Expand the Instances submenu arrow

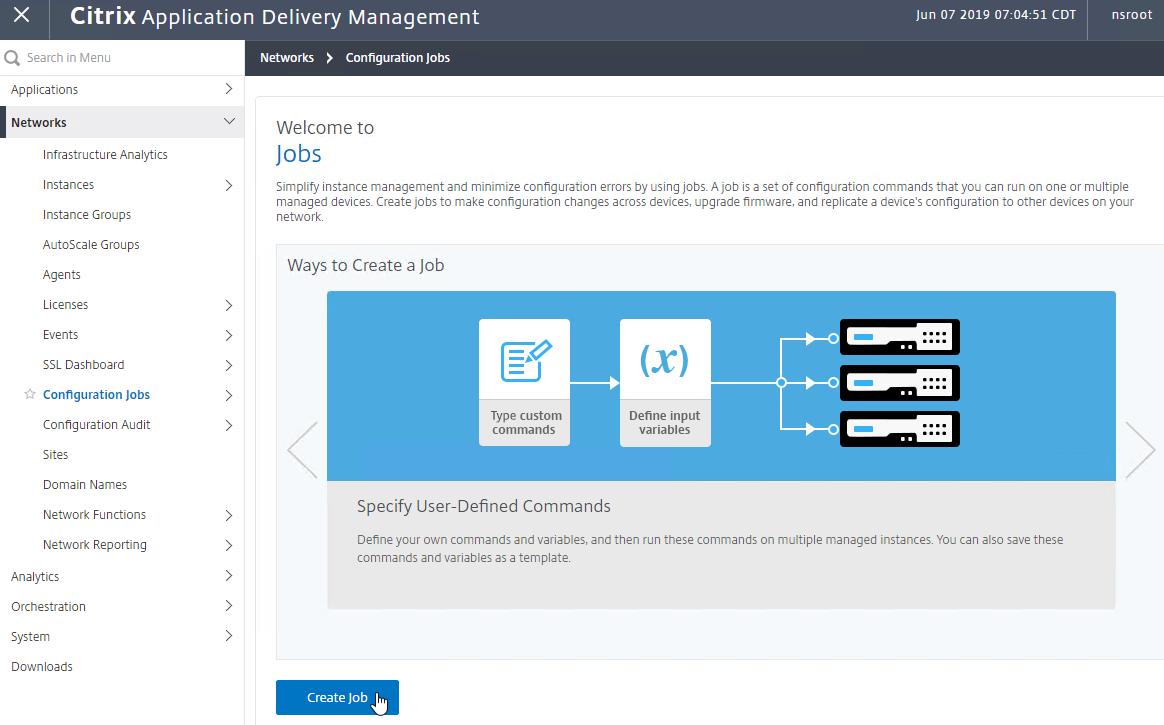[229, 186]
